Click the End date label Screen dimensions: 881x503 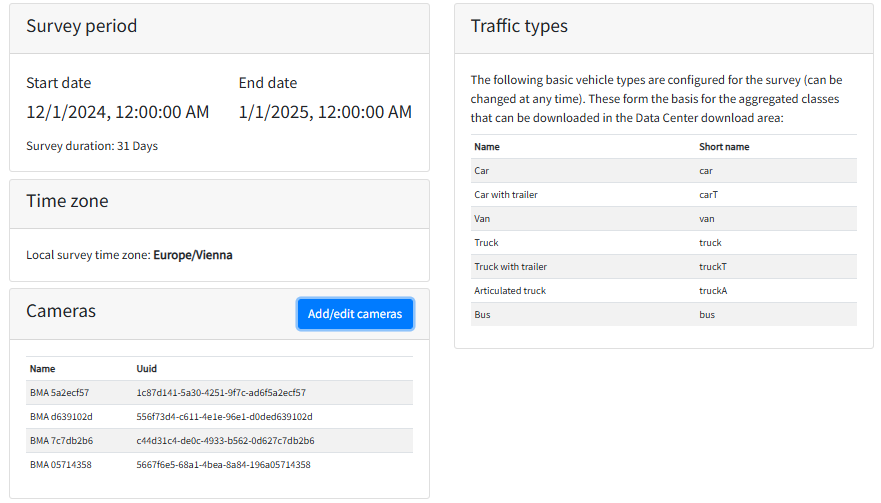268,83
